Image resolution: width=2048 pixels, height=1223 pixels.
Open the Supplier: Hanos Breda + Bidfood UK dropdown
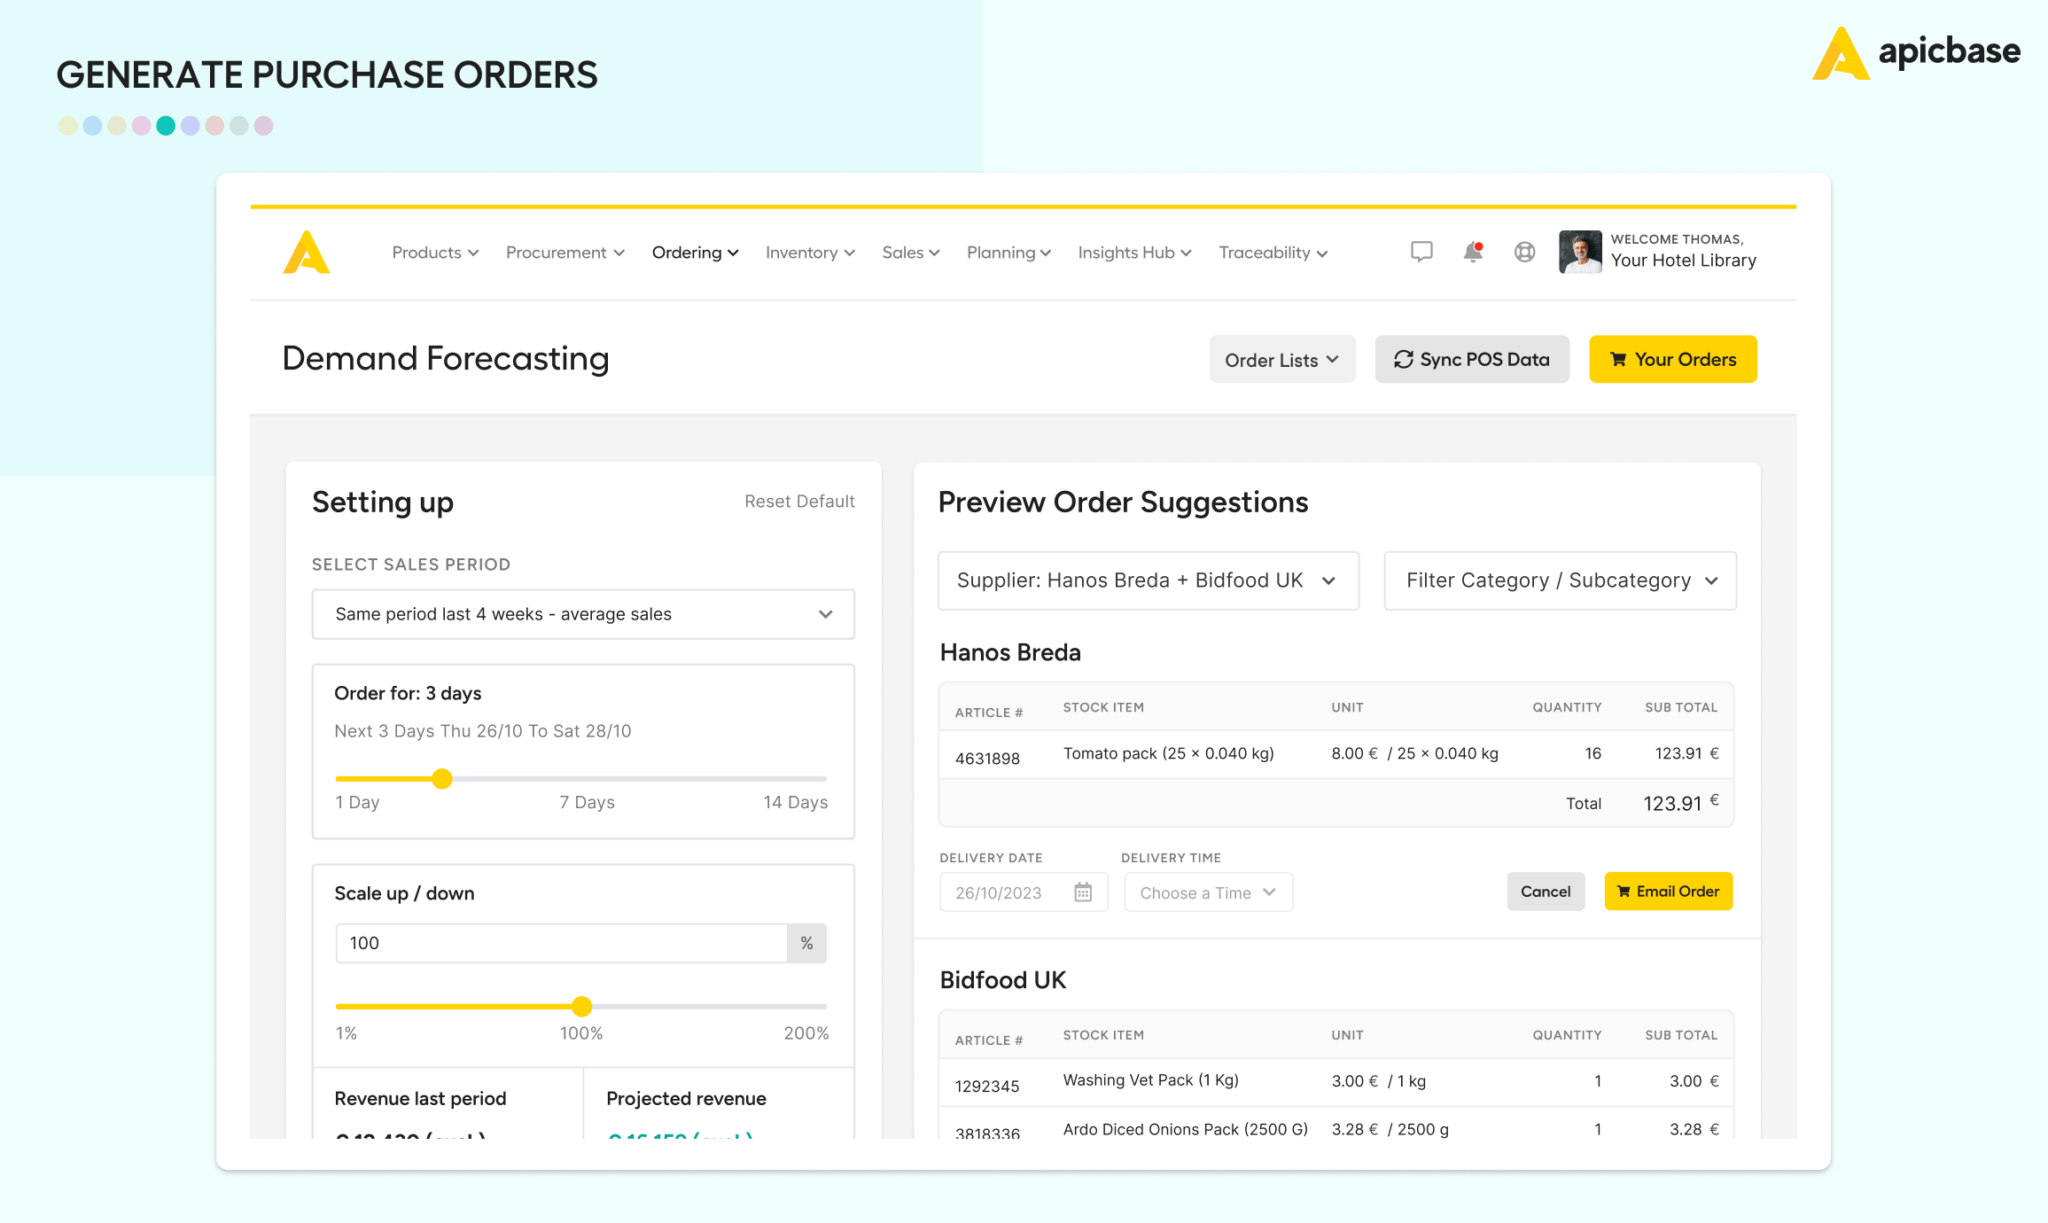click(1147, 580)
